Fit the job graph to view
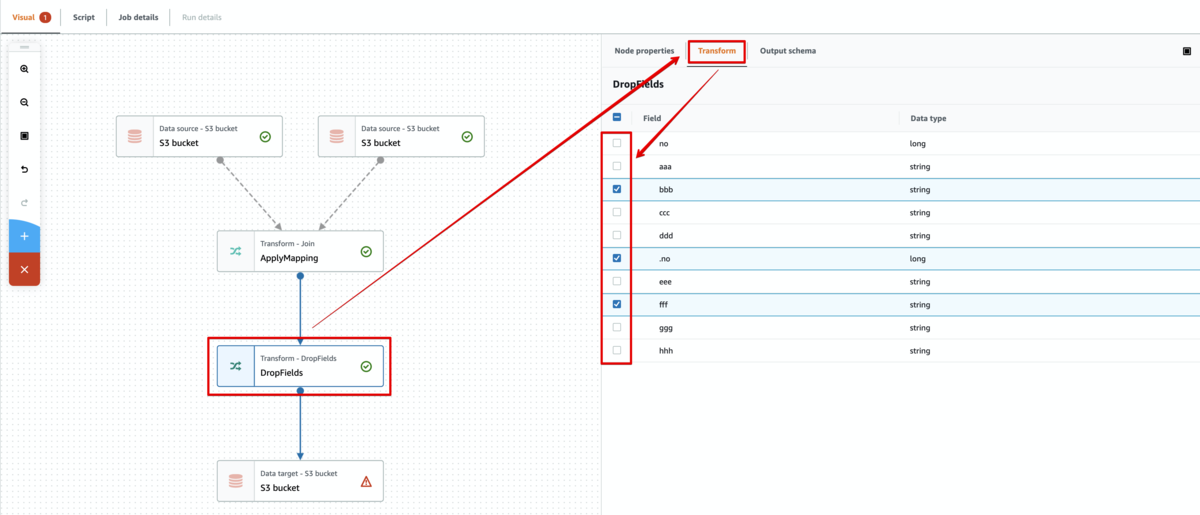Viewport: 1200px width, 515px height. (x=24, y=135)
